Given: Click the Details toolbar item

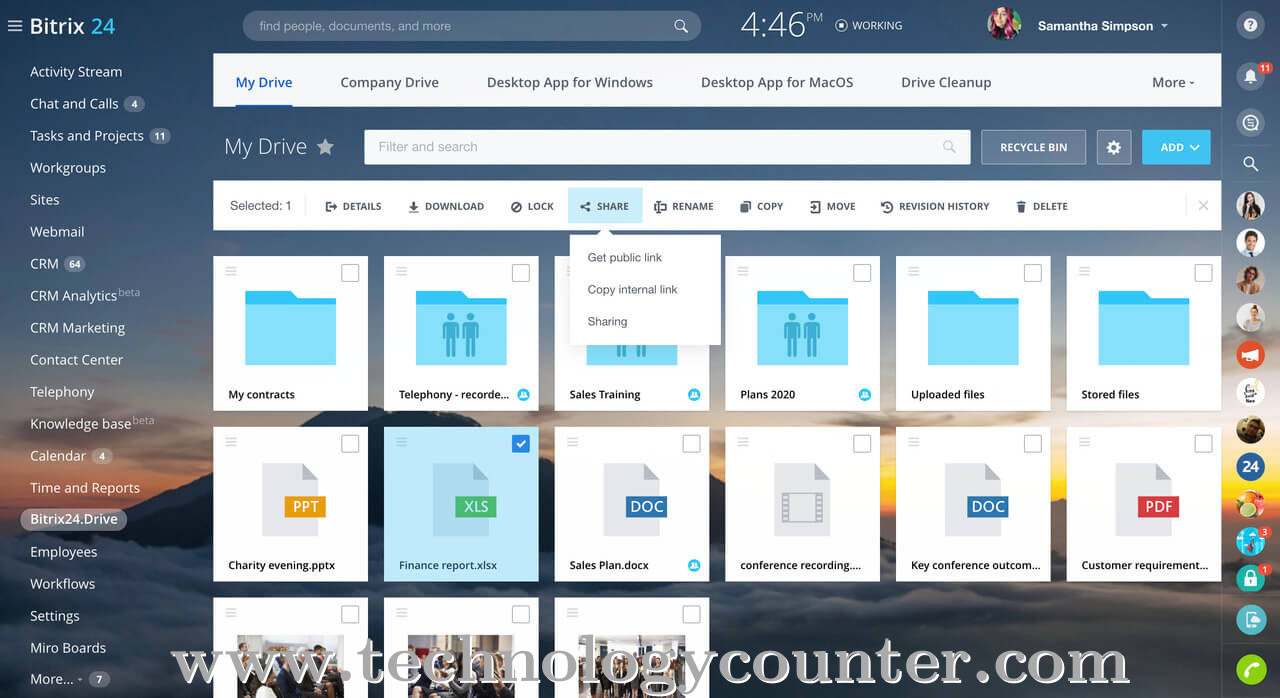Looking at the screenshot, I should click(353, 206).
